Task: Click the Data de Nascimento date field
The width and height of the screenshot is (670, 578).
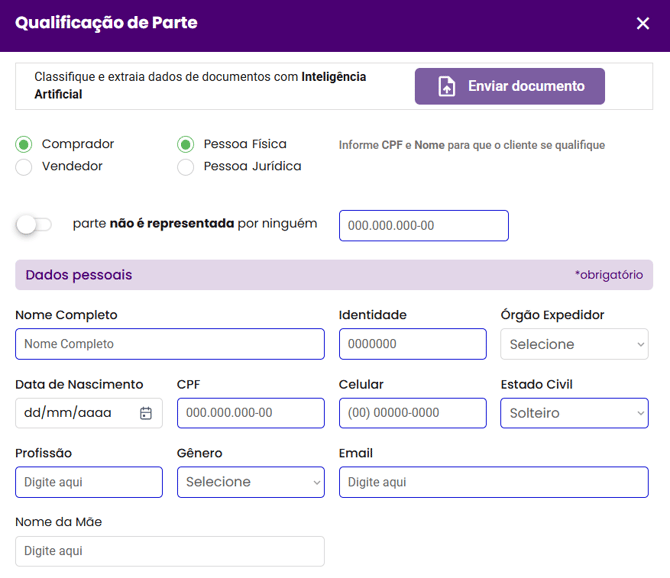Action: [x=75, y=413]
